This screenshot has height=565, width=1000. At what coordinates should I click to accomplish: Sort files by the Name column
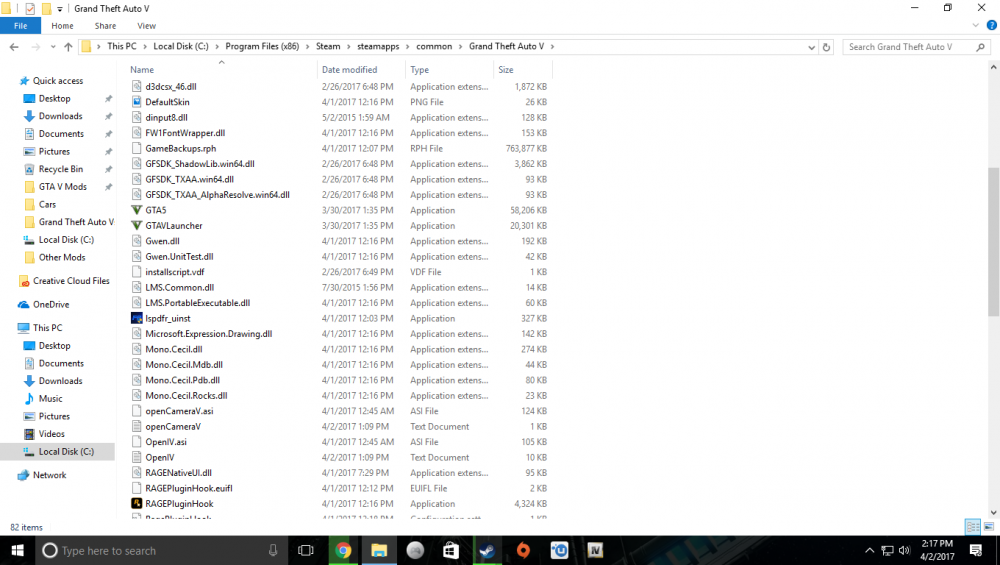(x=222, y=70)
